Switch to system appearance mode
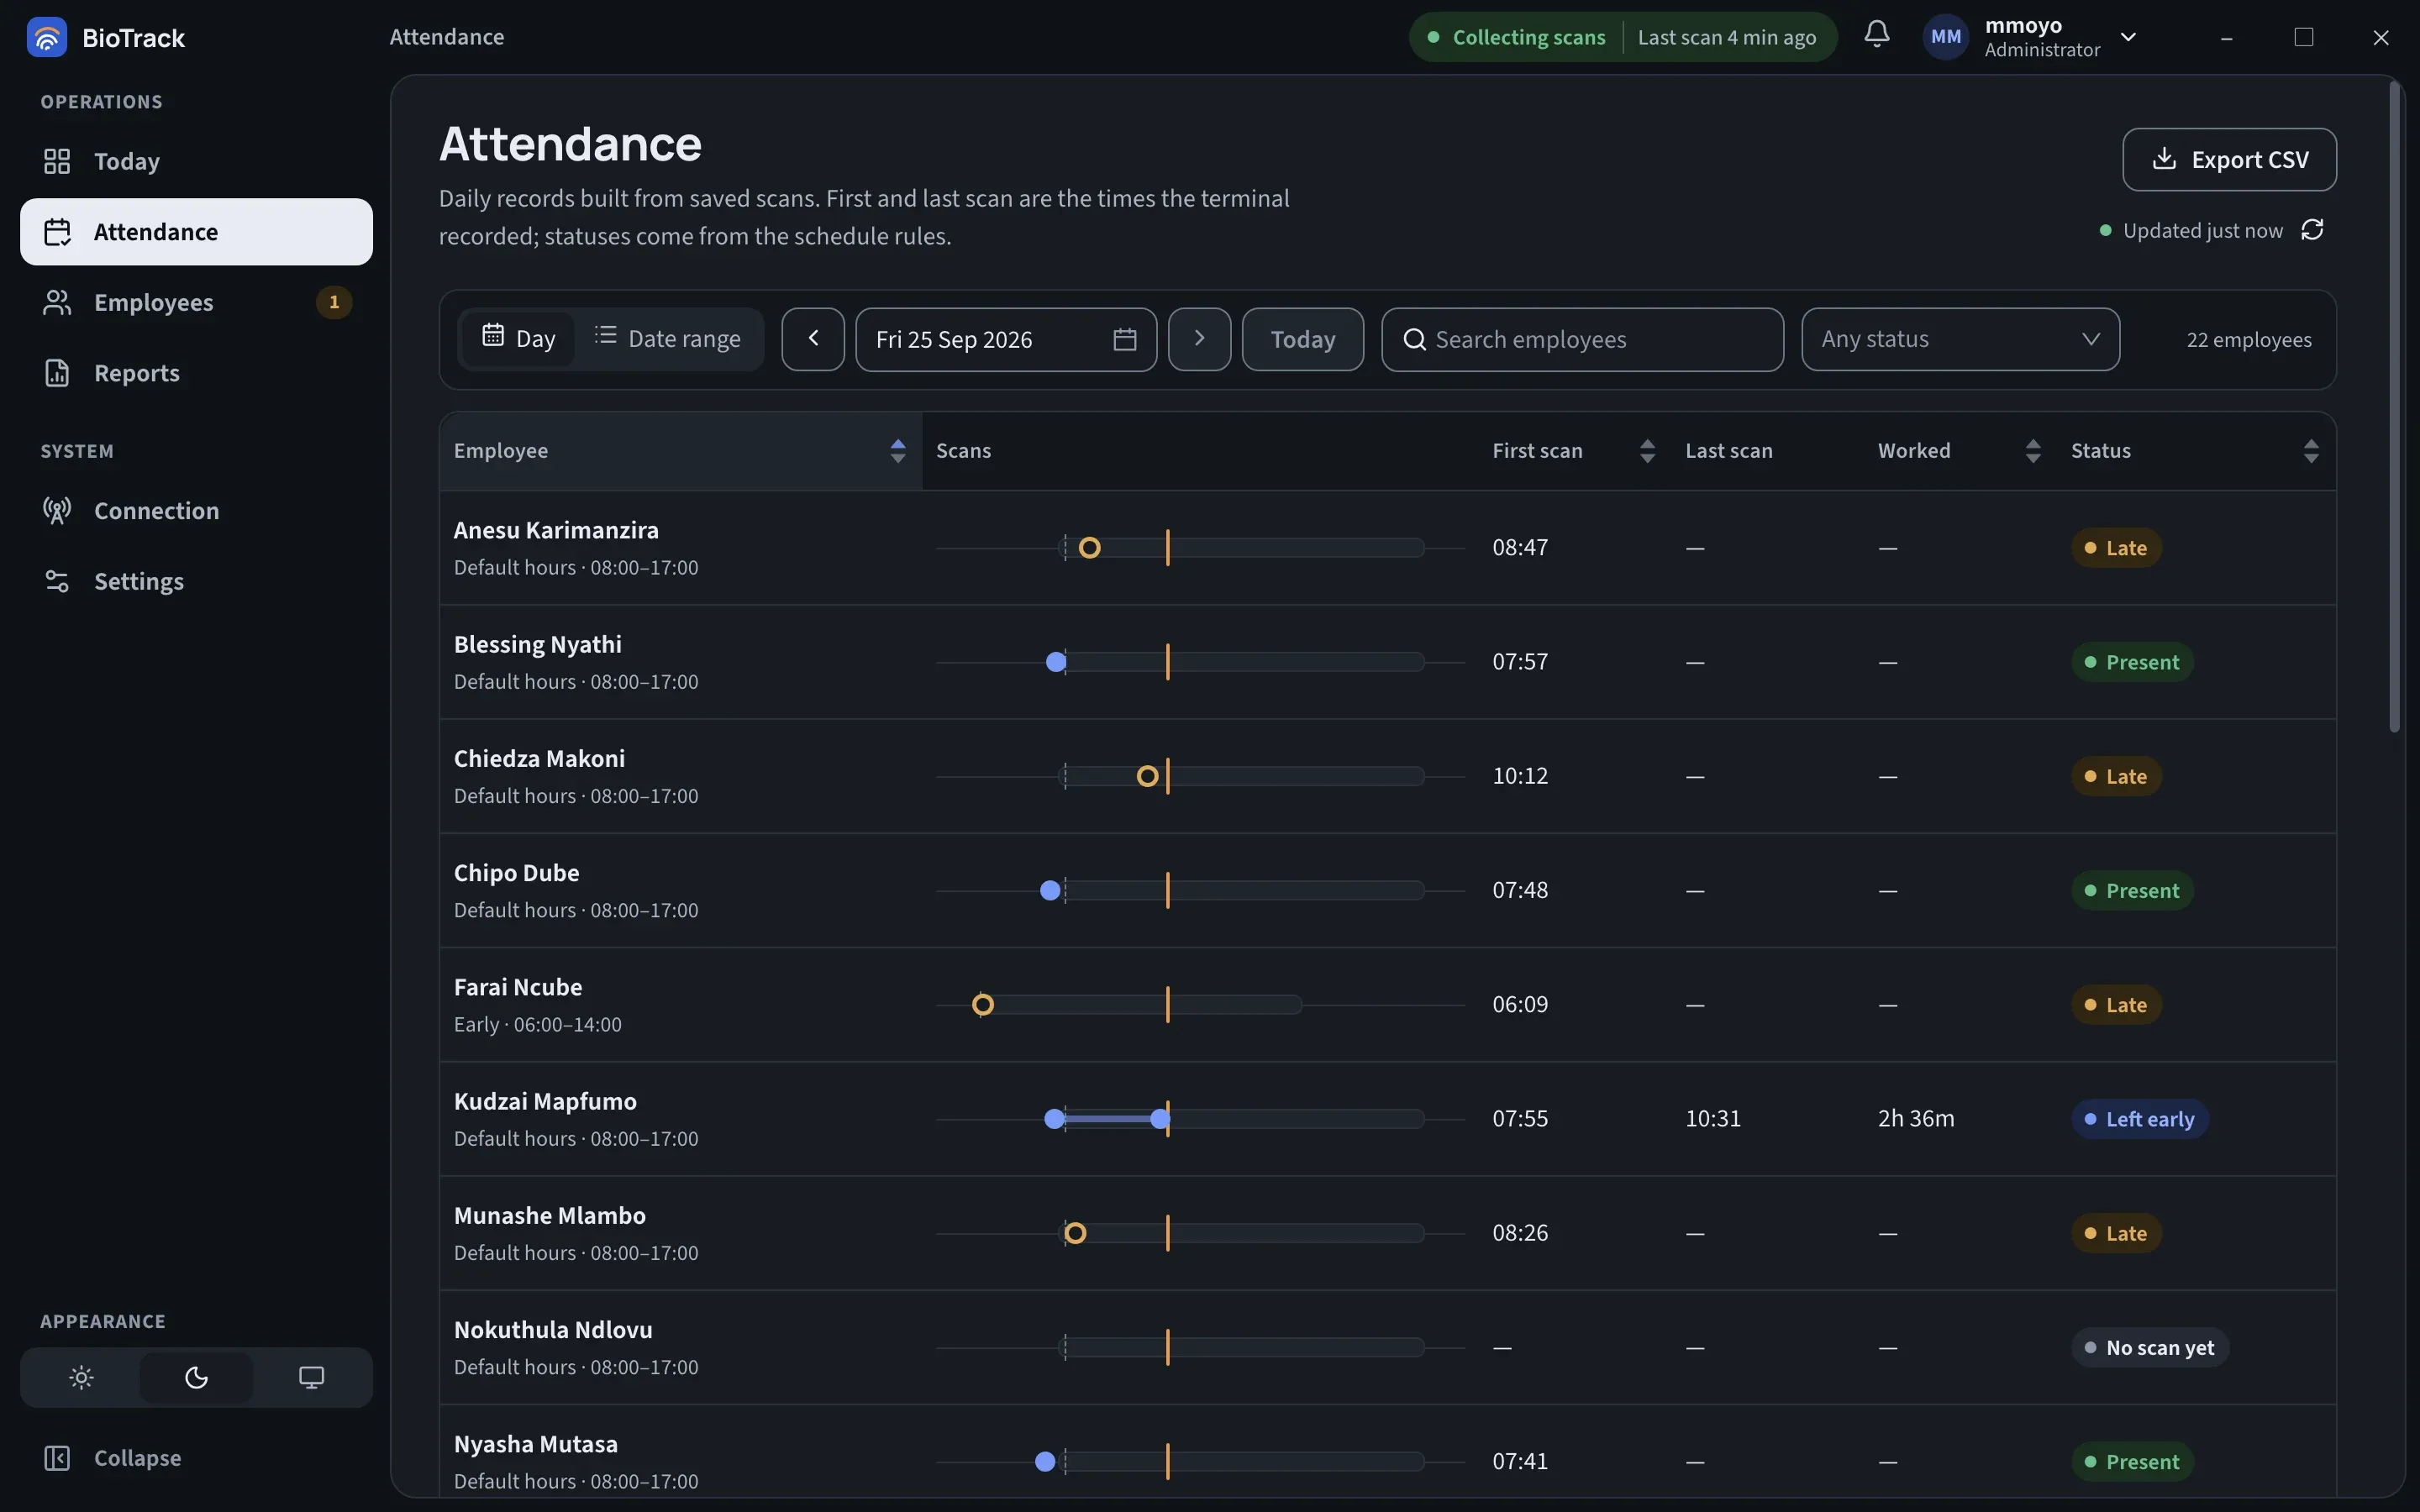This screenshot has width=2420, height=1512. click(311, 1377)
